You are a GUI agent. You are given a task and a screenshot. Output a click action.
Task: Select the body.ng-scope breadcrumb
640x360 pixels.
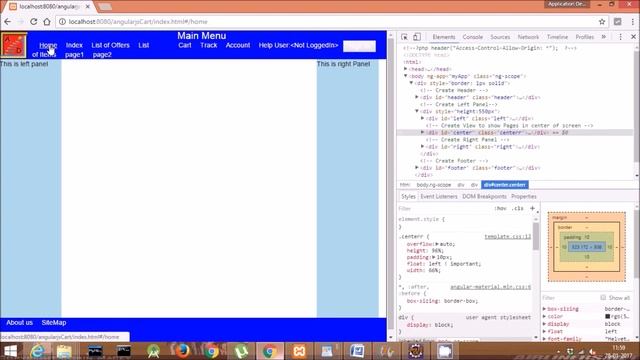click(x=433, y=185)
